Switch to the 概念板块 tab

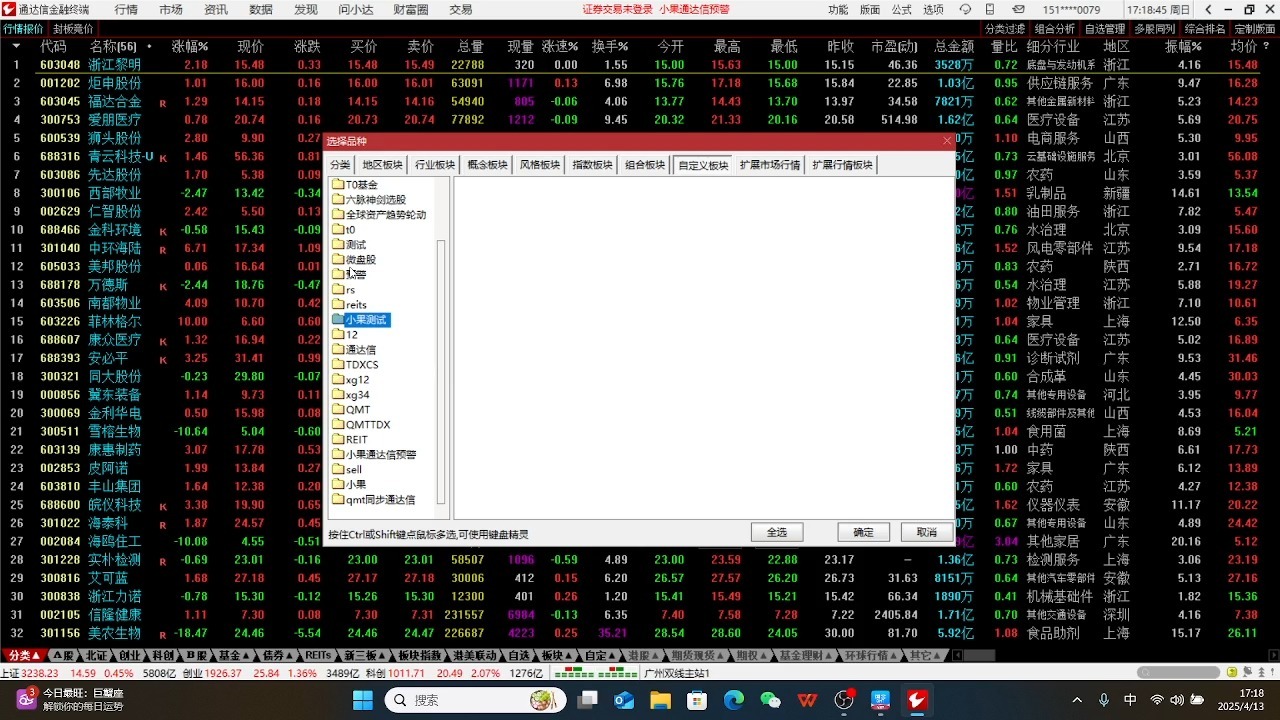[x=485, y=165]
